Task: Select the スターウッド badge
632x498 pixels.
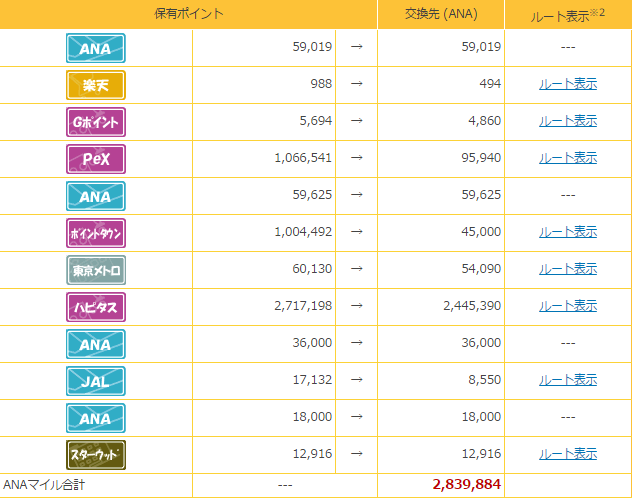Action: coord(96,455)
